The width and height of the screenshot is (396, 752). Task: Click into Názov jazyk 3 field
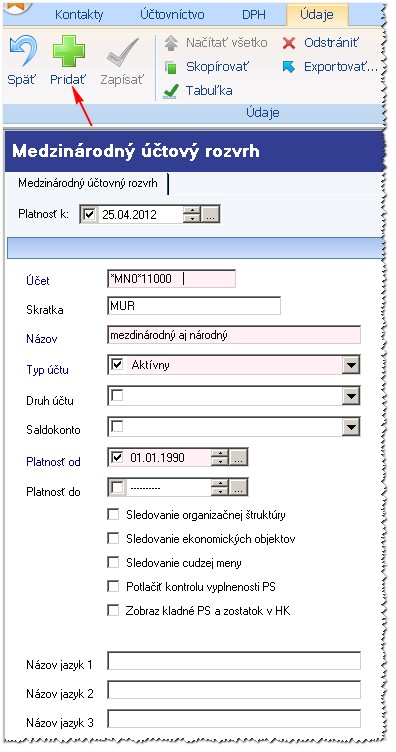pos(234,719)
